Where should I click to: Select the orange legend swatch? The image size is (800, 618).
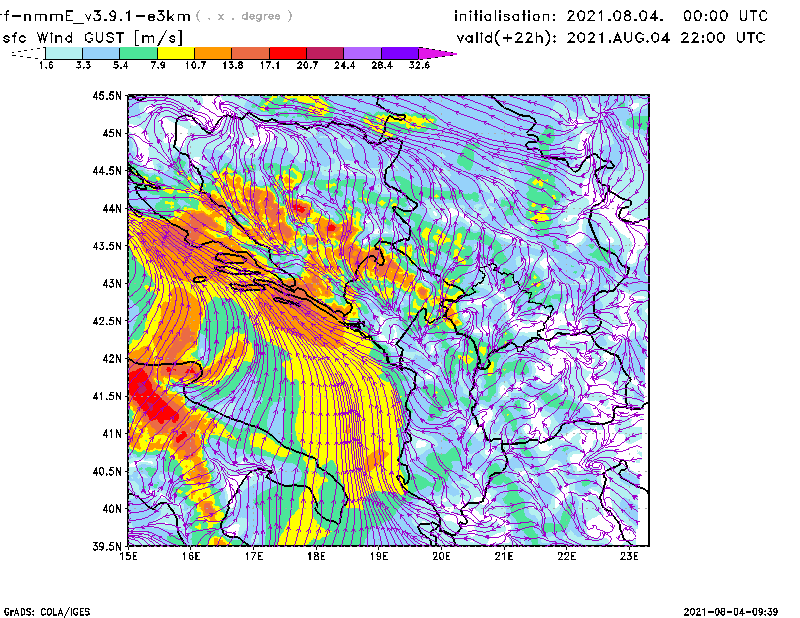(213, 53)
